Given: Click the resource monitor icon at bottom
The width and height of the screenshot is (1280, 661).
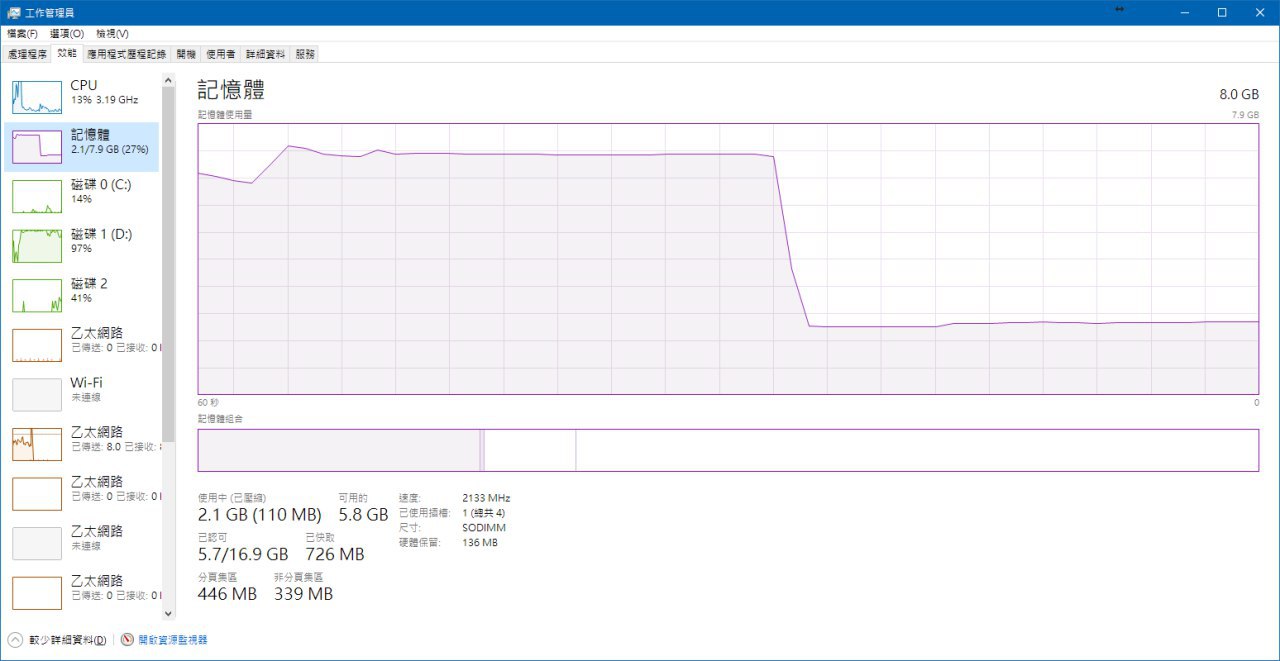Looking at the screenshot, I should 127,640.
